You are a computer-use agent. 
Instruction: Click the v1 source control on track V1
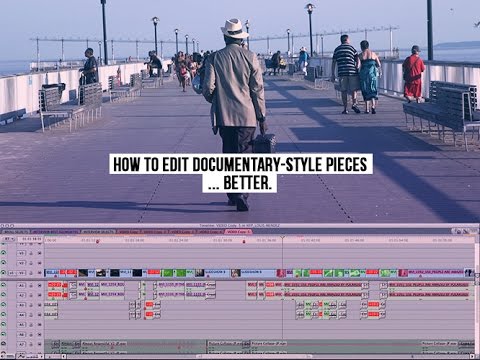[x=12, y=273]
